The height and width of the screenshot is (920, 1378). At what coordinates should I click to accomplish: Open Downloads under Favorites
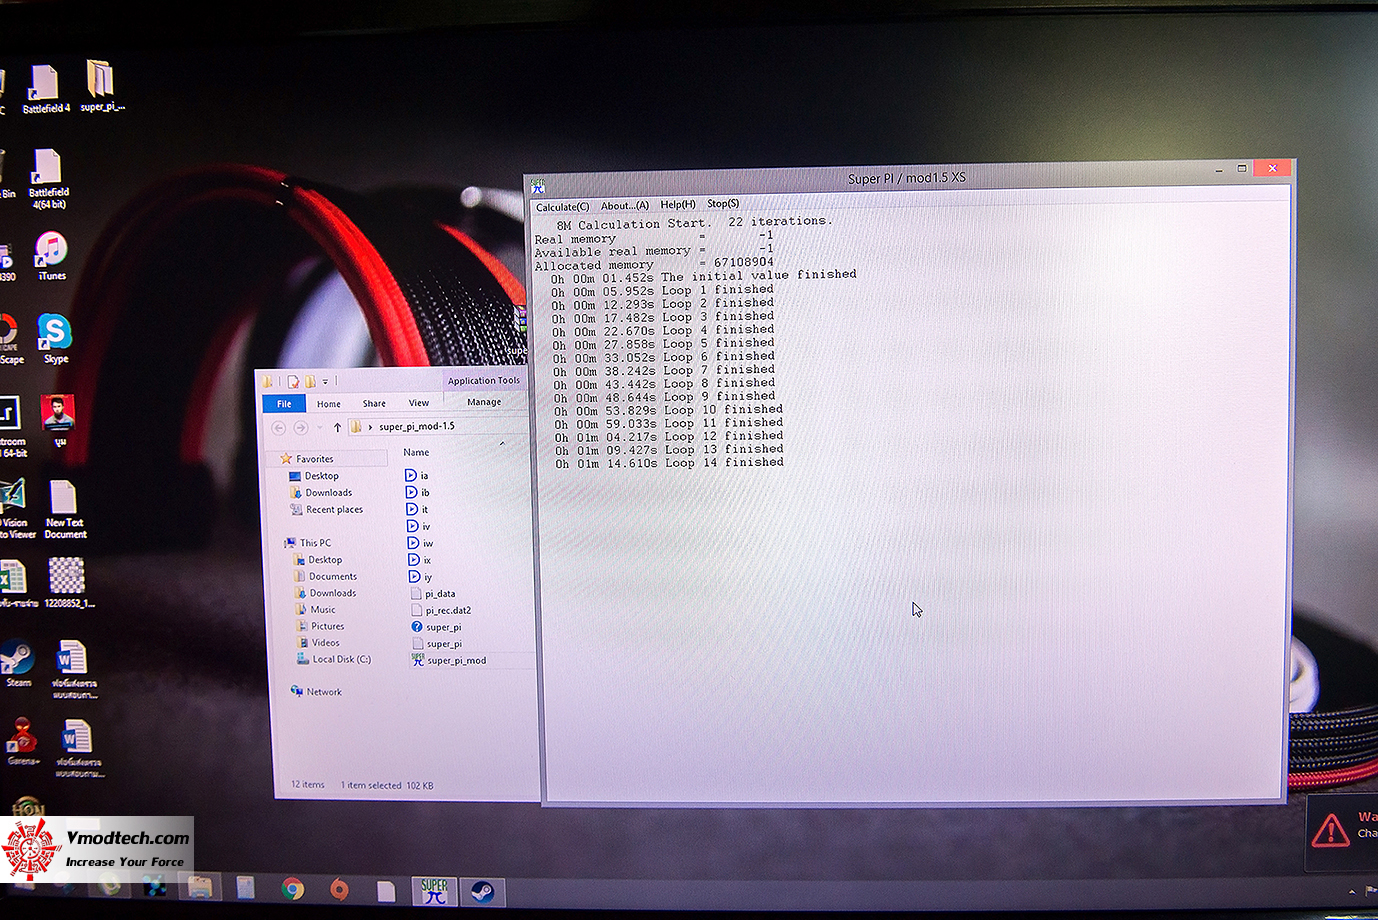(320, 493)
